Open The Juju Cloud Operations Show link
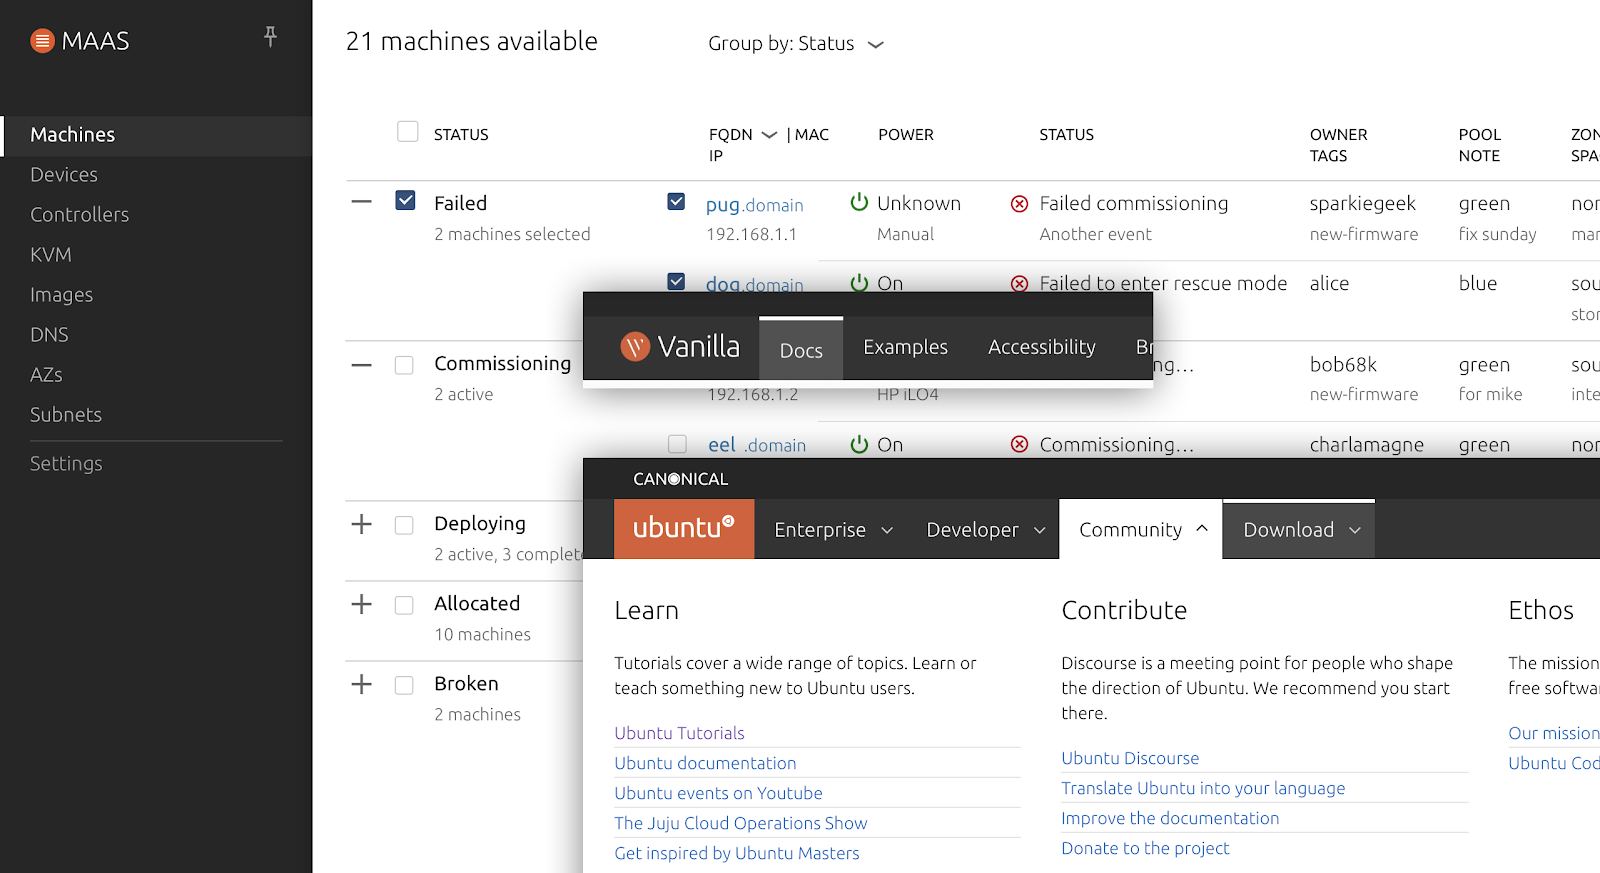This screenshot has height=873, width=1600. (740, 823)
